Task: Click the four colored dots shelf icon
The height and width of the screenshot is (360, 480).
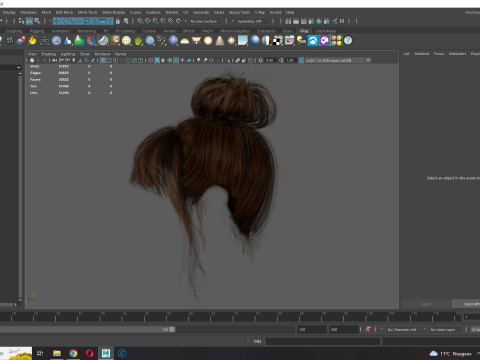Action: (336, 41)
